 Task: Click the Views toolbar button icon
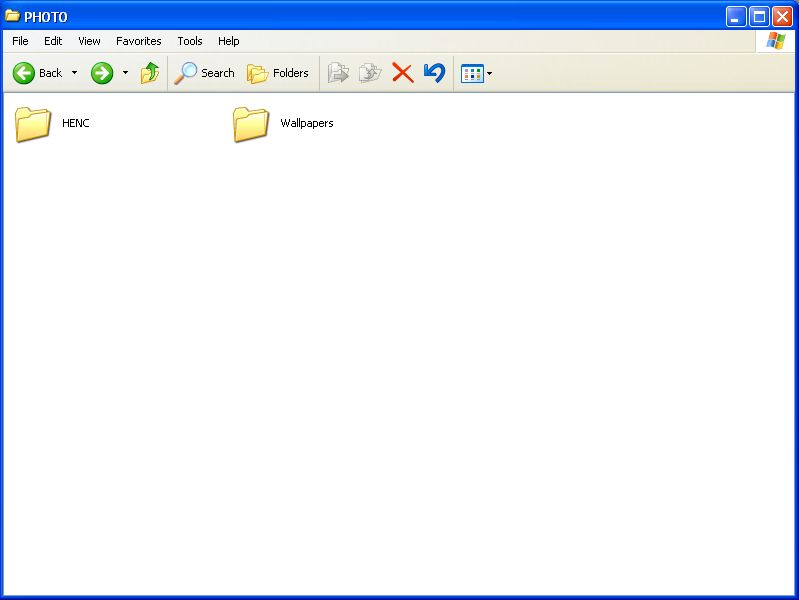pos(472,73)
